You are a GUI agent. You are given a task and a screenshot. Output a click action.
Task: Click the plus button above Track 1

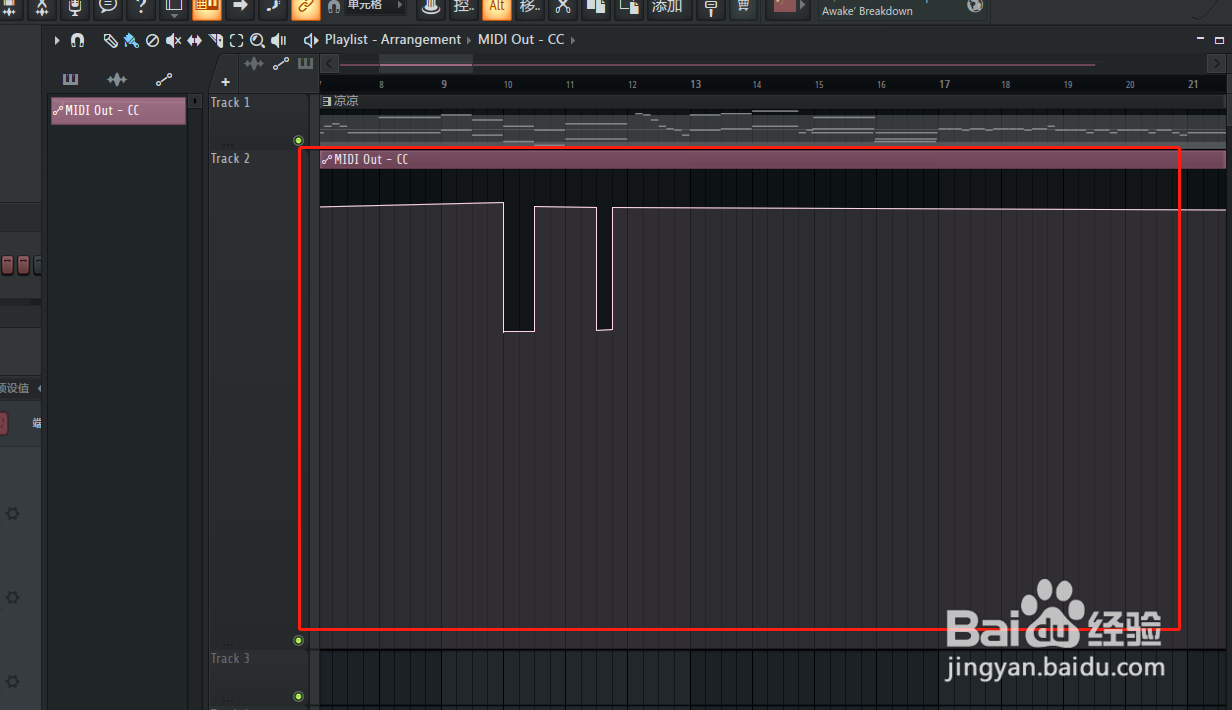(x=225, y=82)
